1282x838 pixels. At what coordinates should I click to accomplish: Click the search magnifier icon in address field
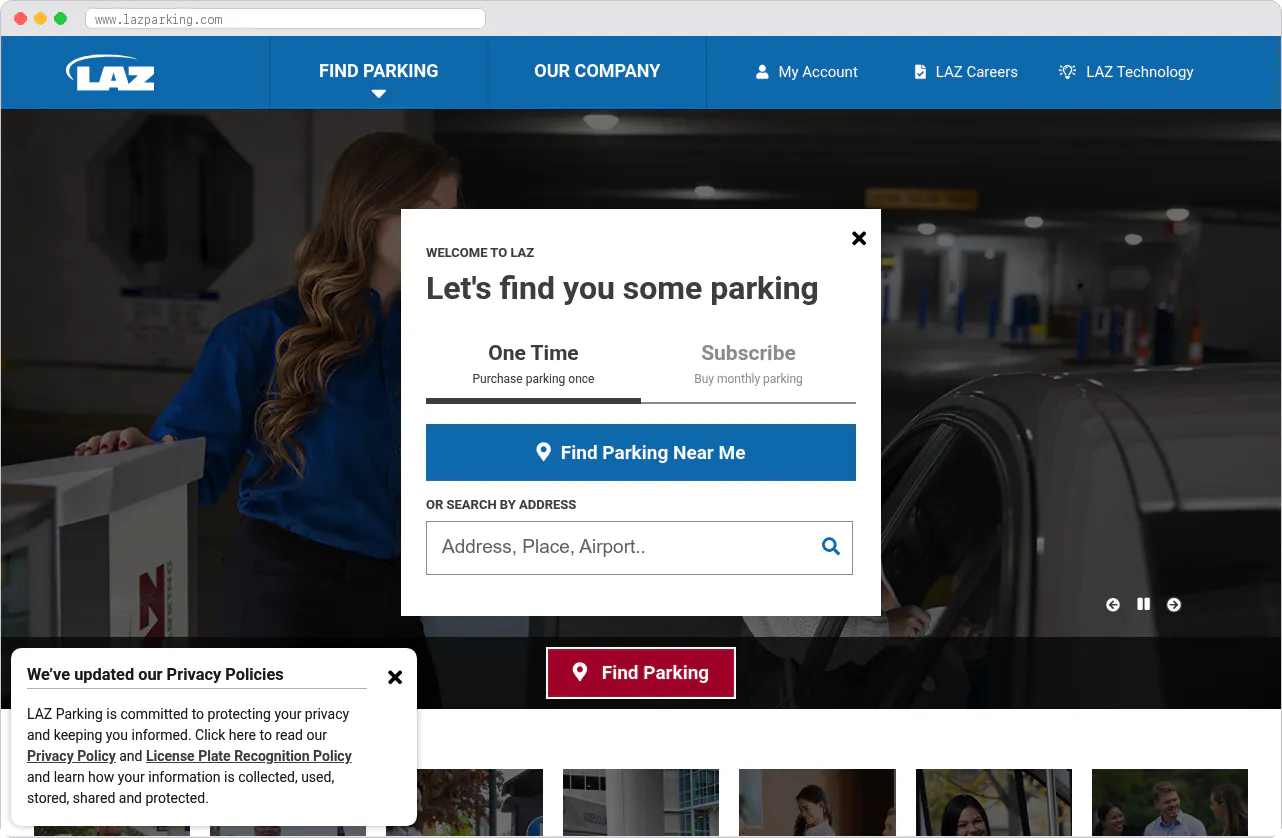(831, 546)
